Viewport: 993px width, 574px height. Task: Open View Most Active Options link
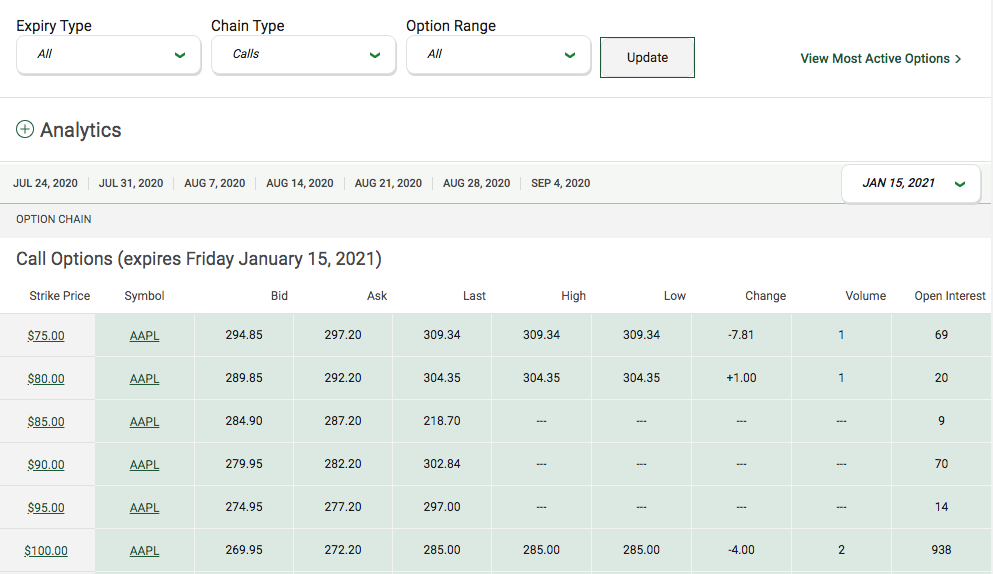(x=880, y=59)
